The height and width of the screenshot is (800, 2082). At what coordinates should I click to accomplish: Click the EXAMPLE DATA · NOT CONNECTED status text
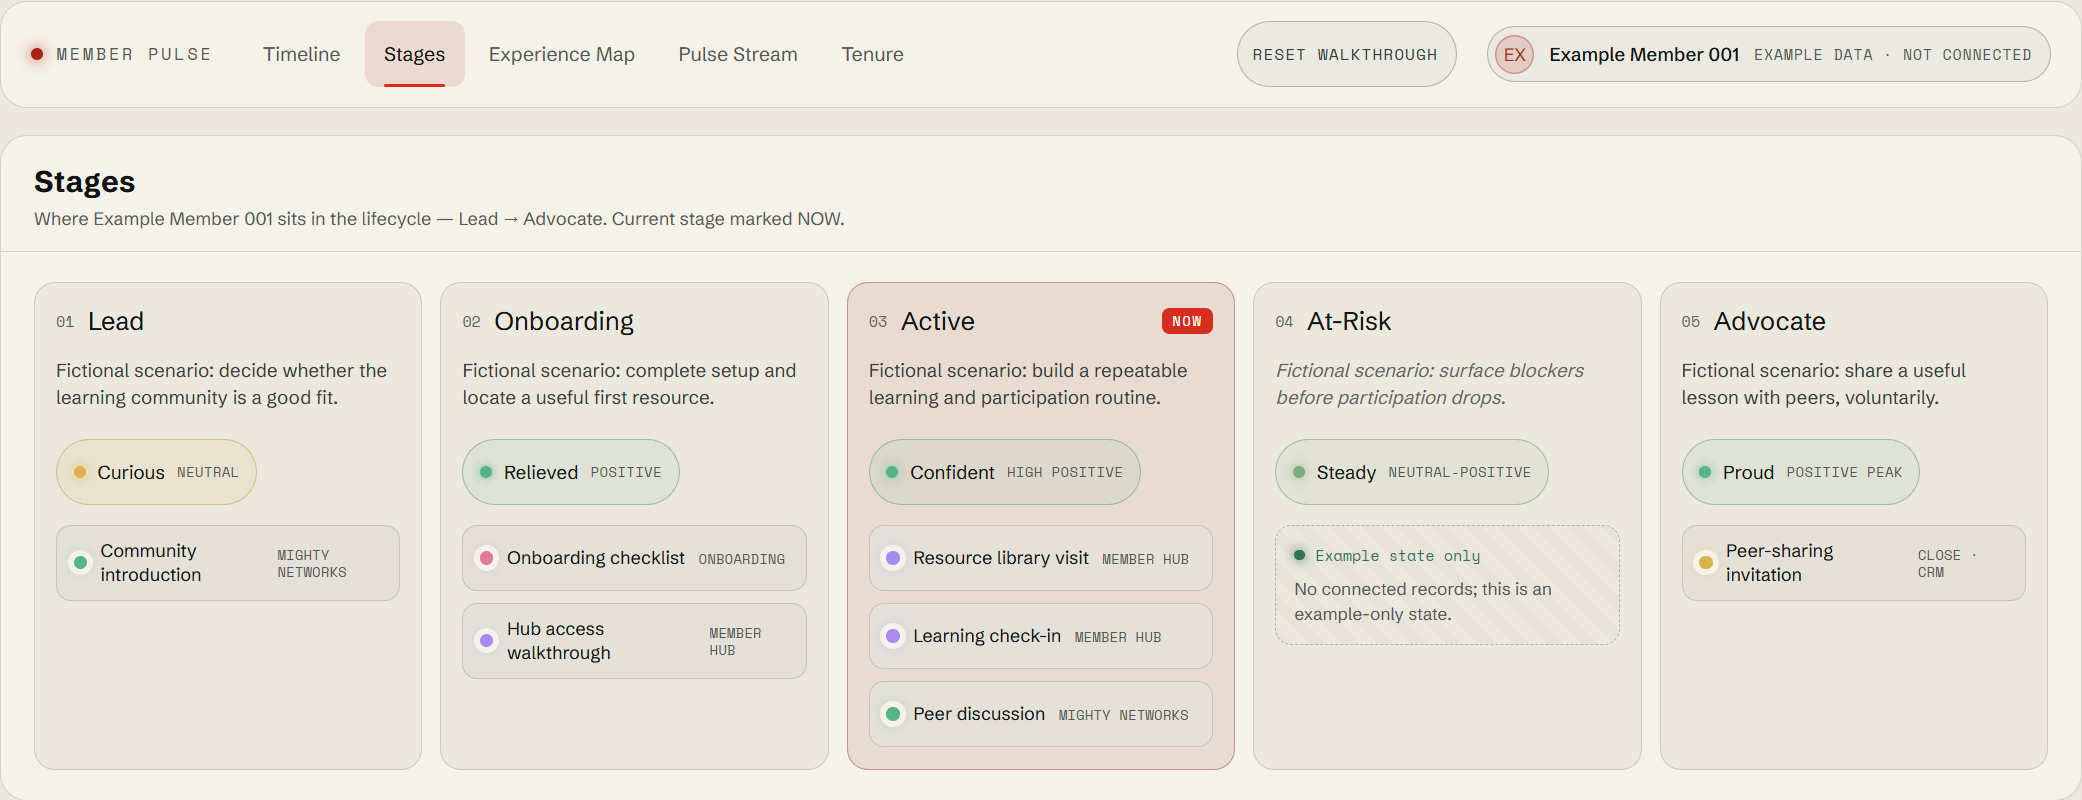1893,55
